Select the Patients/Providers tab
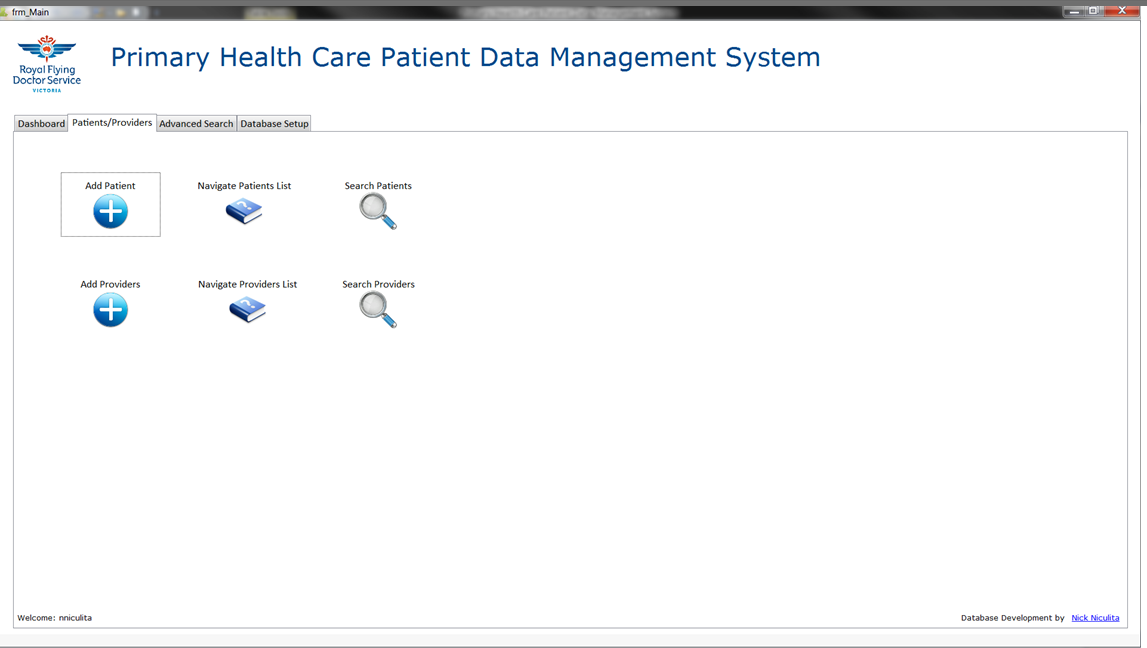Viewport: 1147px width, 648px height. (111, 122)
